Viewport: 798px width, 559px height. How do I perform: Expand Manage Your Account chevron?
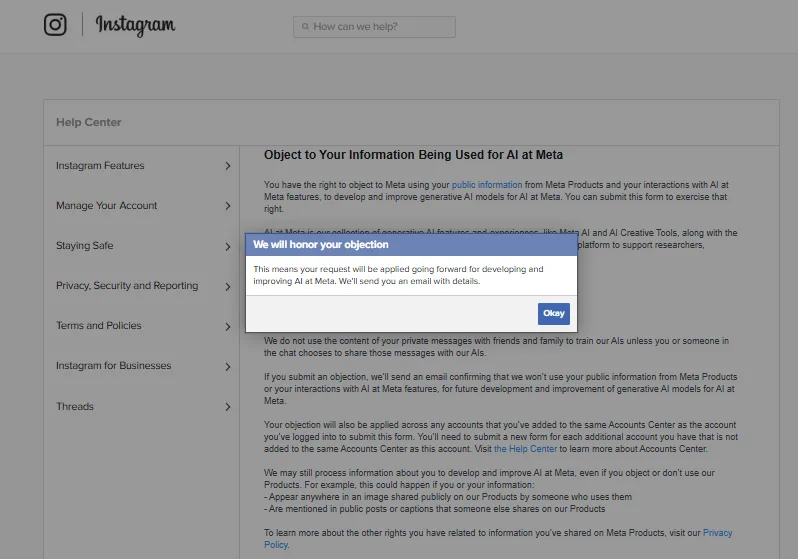tap(227, 206)
